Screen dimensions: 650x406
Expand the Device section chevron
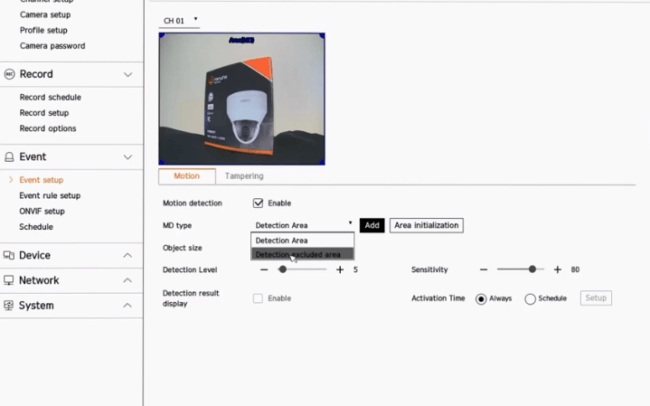[128, 255]
